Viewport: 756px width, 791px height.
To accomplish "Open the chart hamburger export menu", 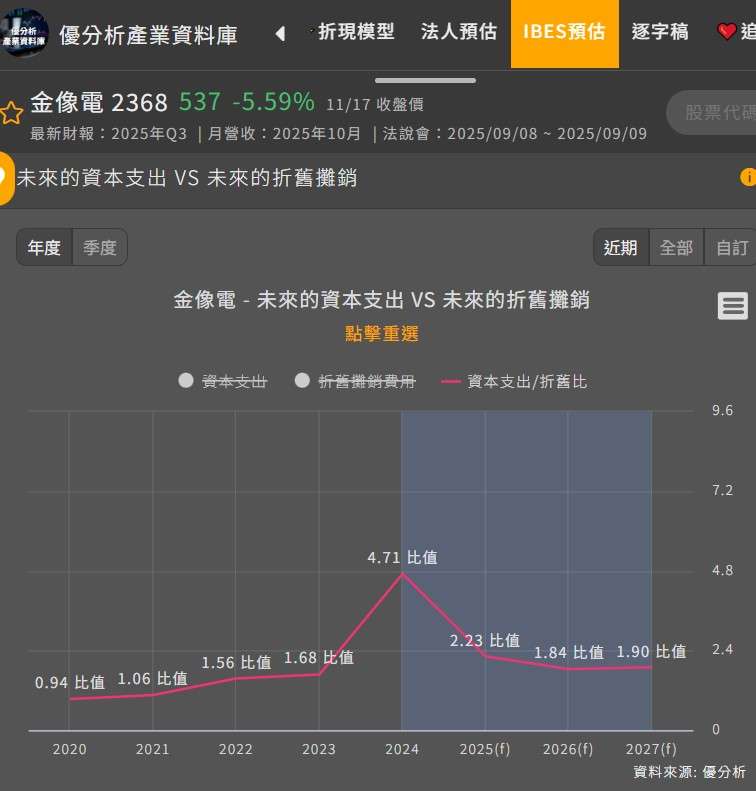I will (x=733, y=306).
